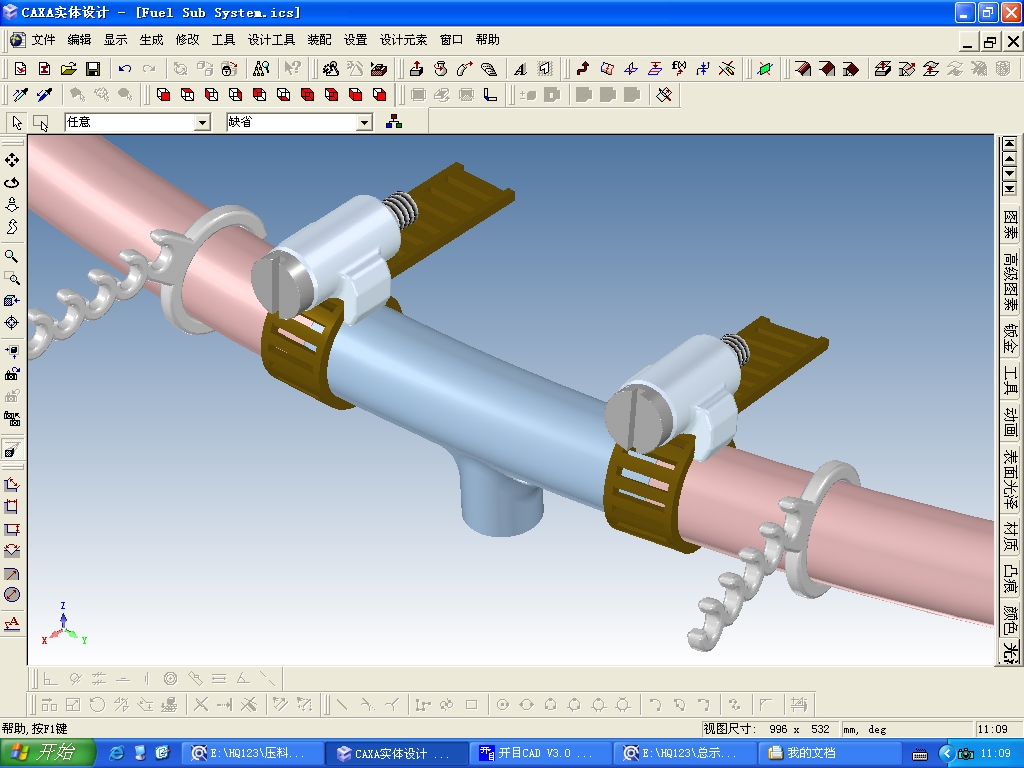Click the 3D text letter A icon
The width and height of the screenshot is (1024, 768).
pyautogui.click(x=520, y=69)
